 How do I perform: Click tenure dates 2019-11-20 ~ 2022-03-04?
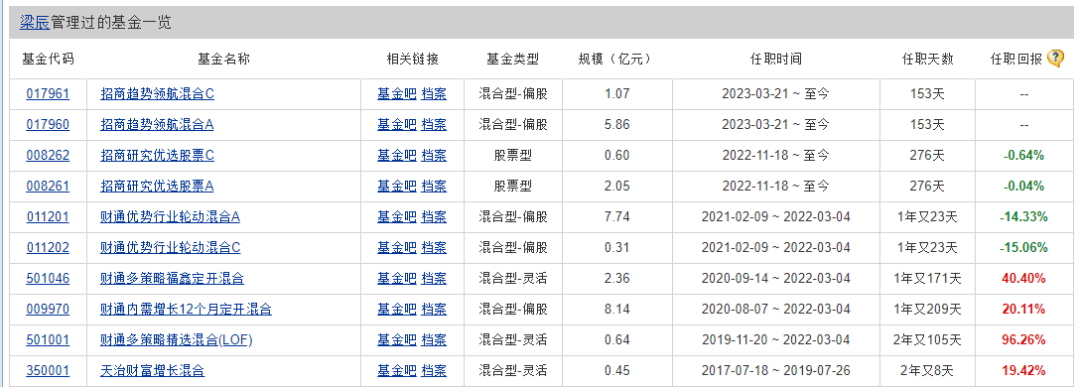pos(776,340)
